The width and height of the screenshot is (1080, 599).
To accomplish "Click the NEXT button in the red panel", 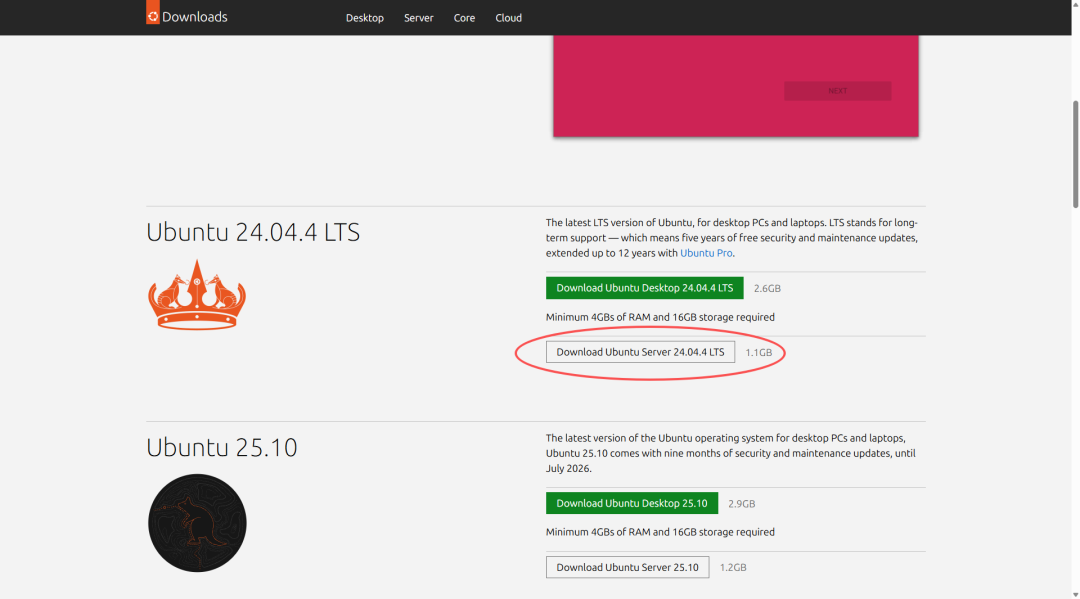I will pos(838,91).
